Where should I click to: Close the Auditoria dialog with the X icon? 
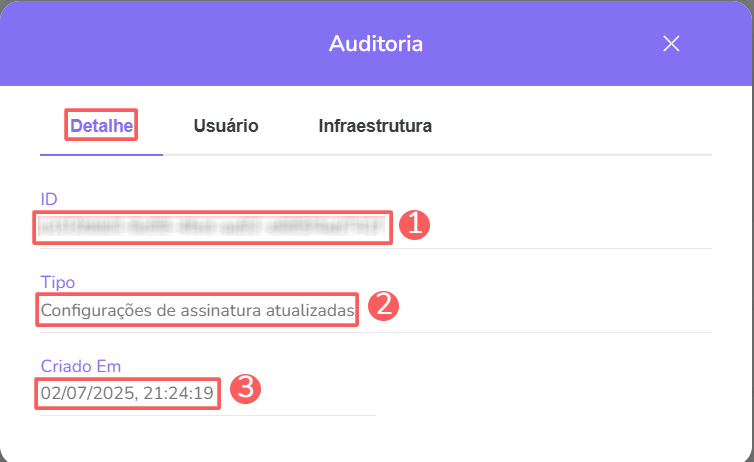pyautogui.click(x=671, y=43)
